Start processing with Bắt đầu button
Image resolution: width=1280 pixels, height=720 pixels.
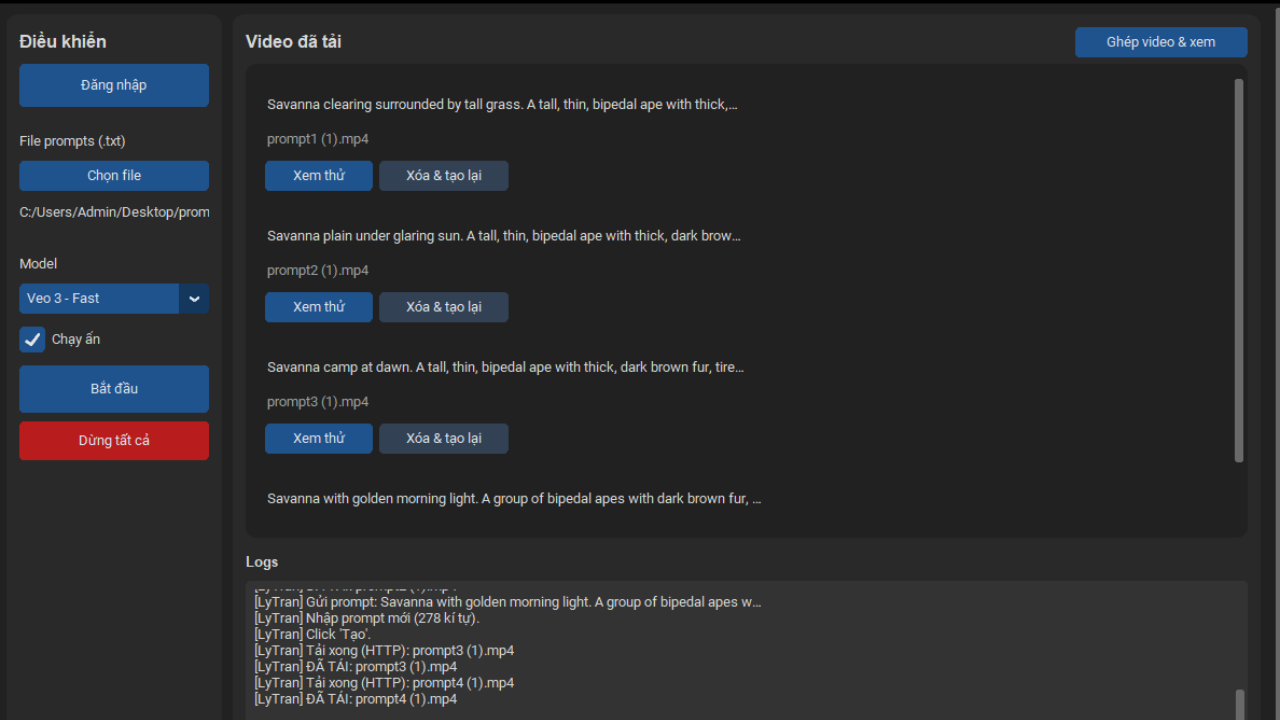(114, 388)
